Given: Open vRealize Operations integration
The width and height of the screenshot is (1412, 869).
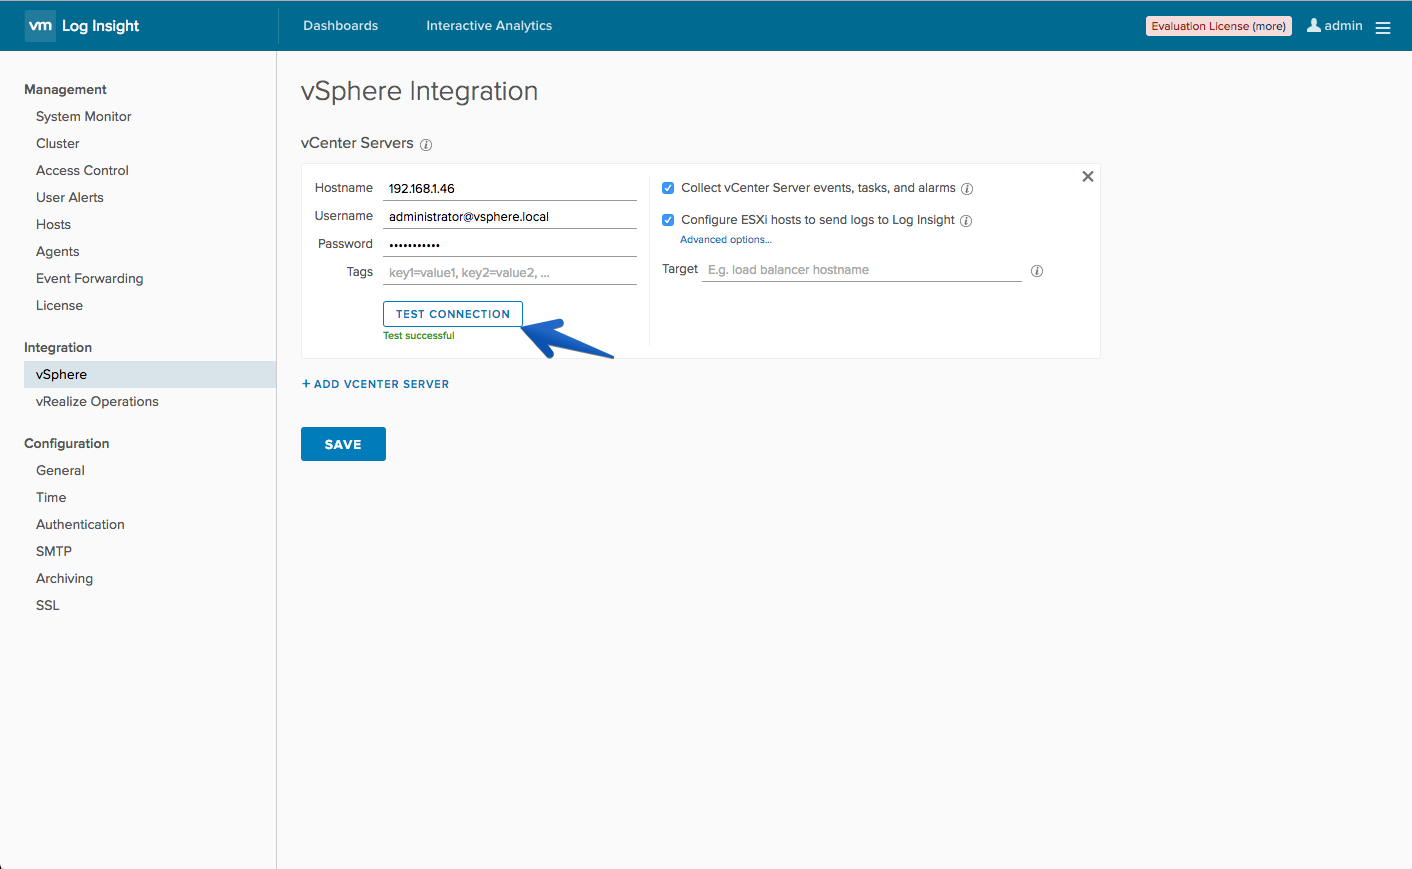Looking at the screenshot, I should tap(97, 402).
